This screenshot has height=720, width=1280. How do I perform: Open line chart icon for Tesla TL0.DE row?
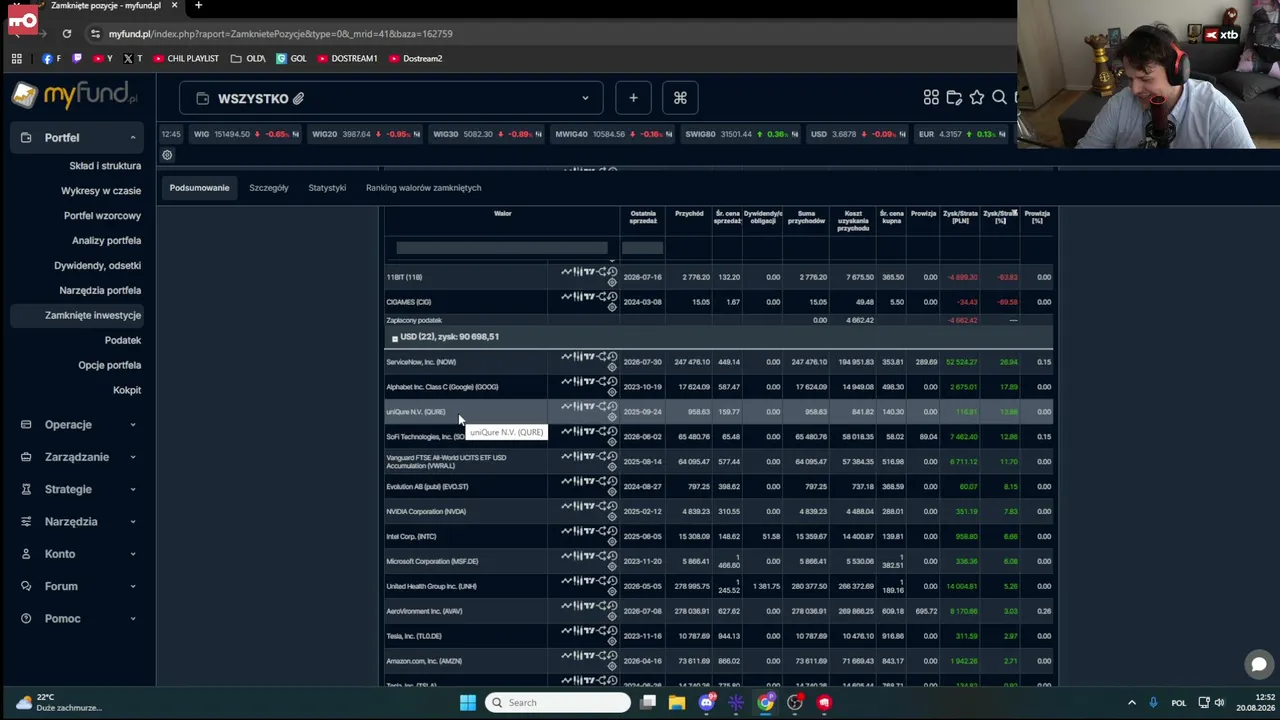pos(567,631)
